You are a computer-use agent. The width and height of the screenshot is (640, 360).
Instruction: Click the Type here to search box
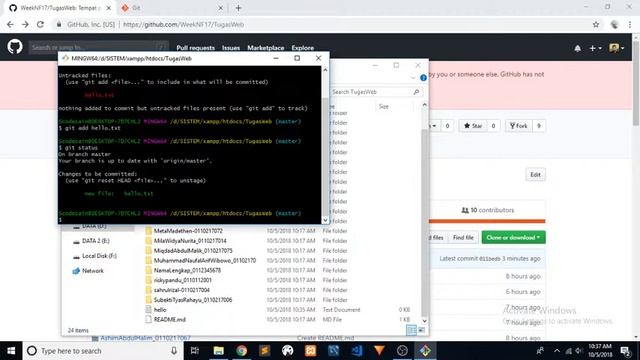[x=102, y=351]
